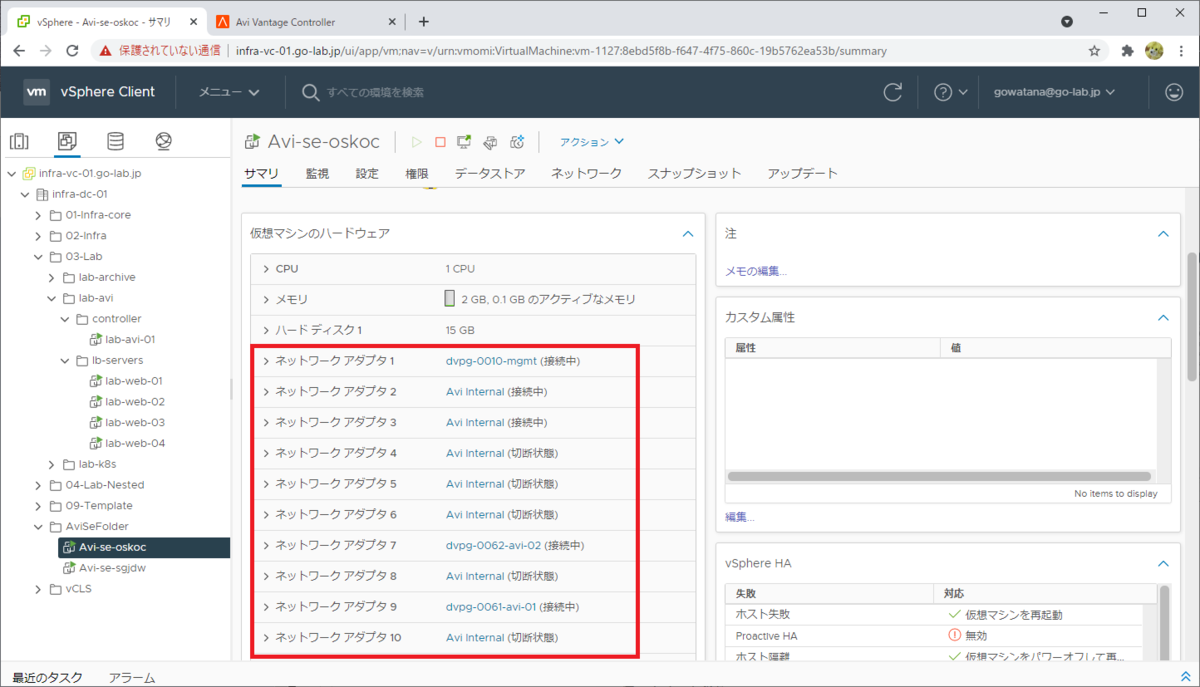Click the browser address bar URL
Viewport: 1200px width, 687px height.
(561, 50)
